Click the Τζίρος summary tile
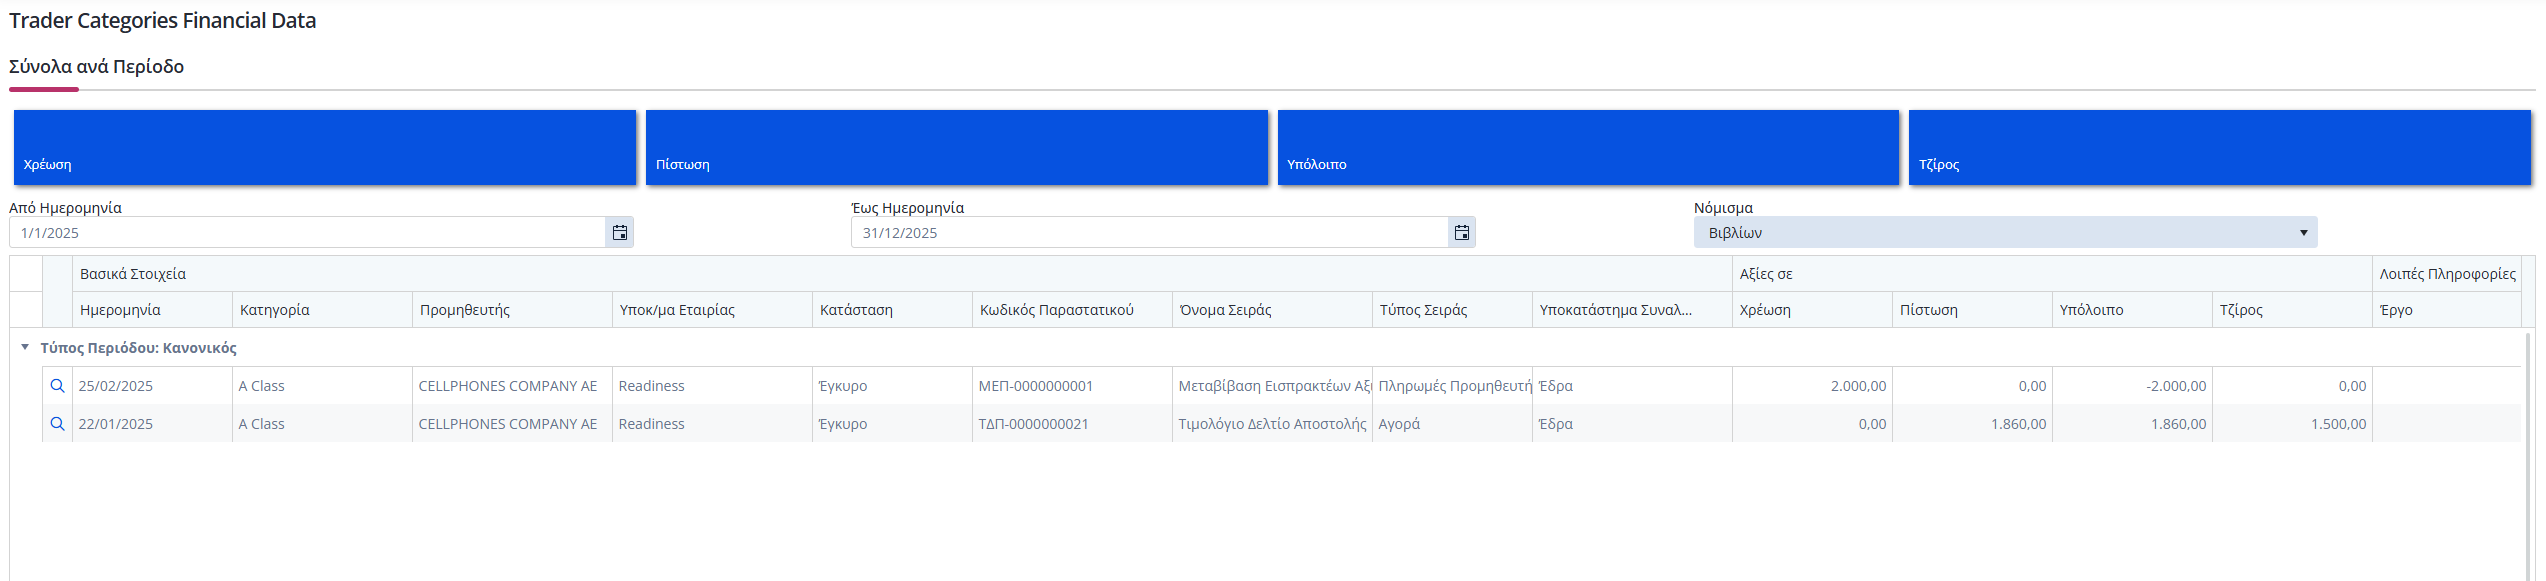Viewport: 2546px width, 581px height. click(x=2220, y=147)
